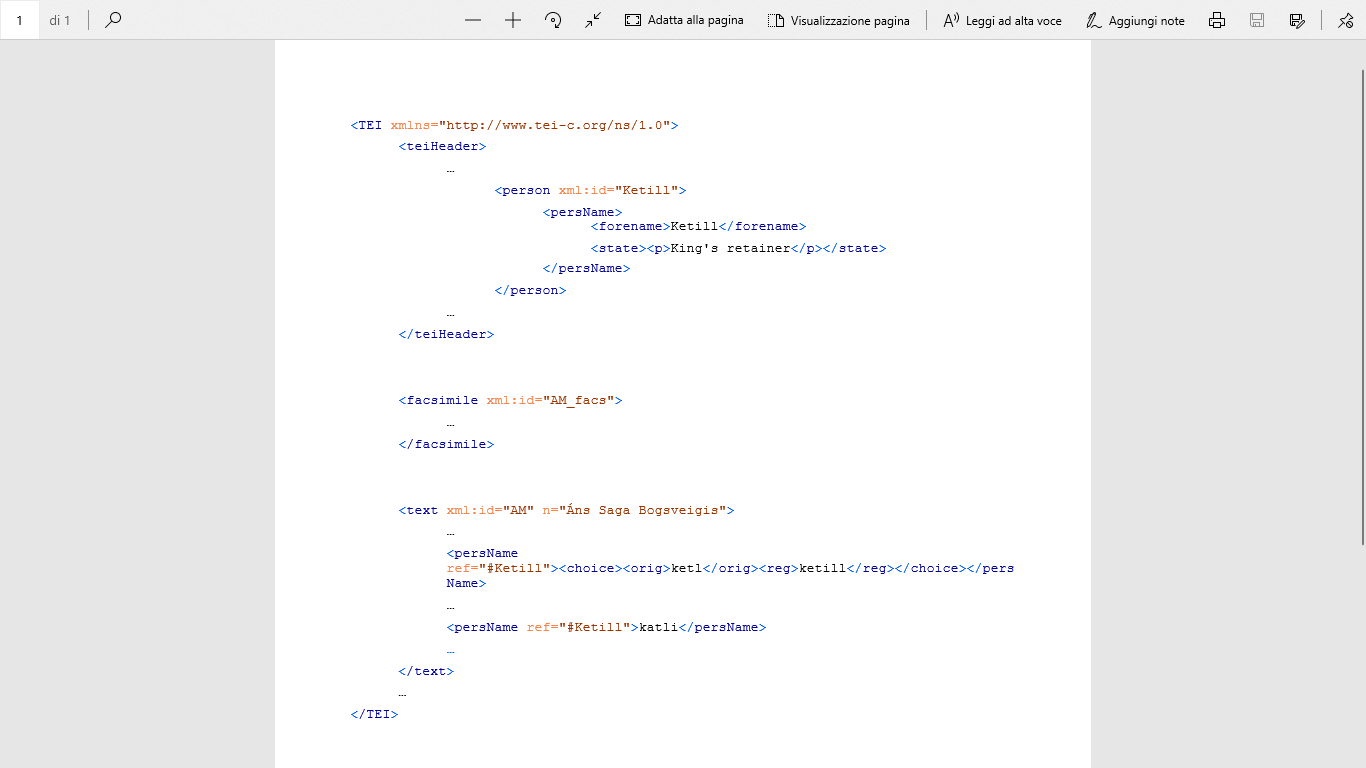Click Adatta alla pagina
The width and height of the screenshot is (1366, 768).
(x=684, y=20)
